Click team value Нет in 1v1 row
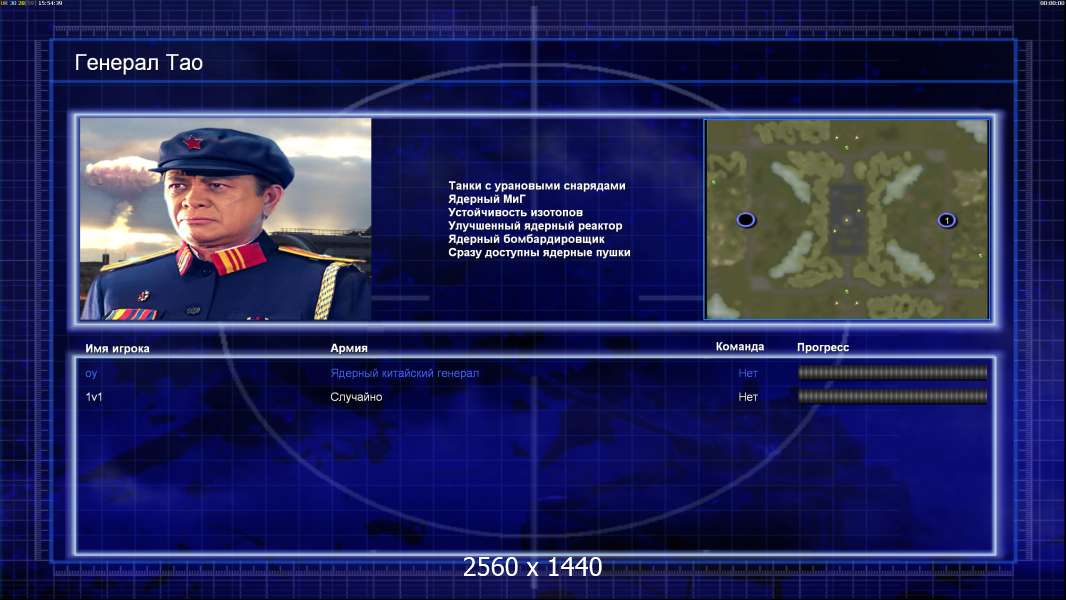This screenshot has height=600, width=1066. tap(748, 397)
